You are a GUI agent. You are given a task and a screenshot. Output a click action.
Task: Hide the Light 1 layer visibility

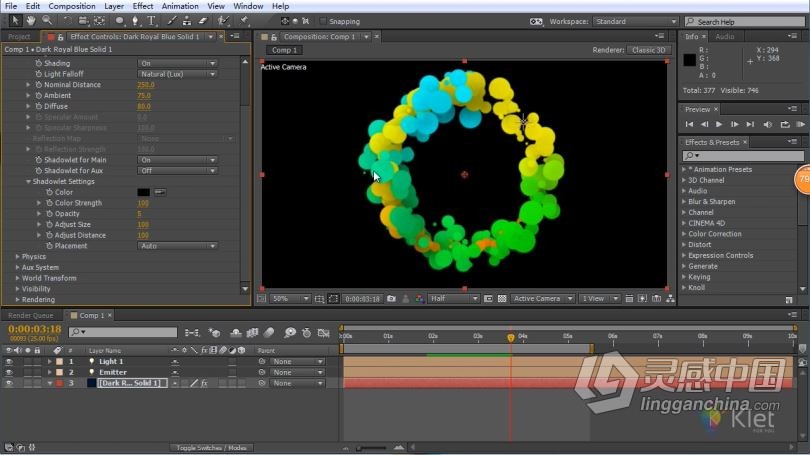coord(9,362)
